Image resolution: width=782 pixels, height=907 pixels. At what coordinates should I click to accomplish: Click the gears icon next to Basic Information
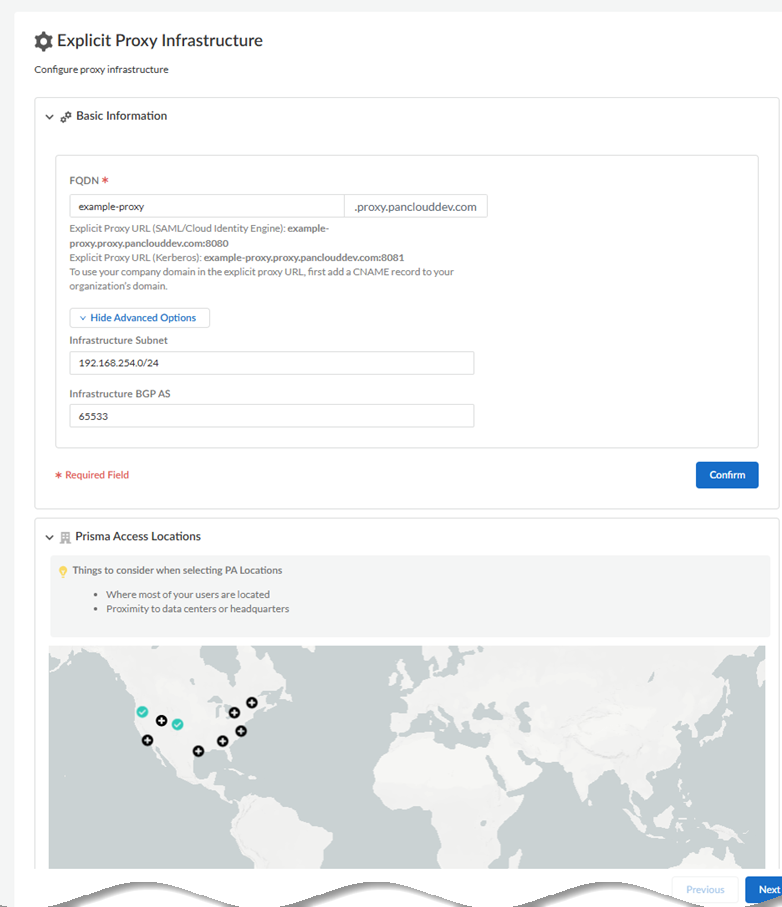(65, 116)
